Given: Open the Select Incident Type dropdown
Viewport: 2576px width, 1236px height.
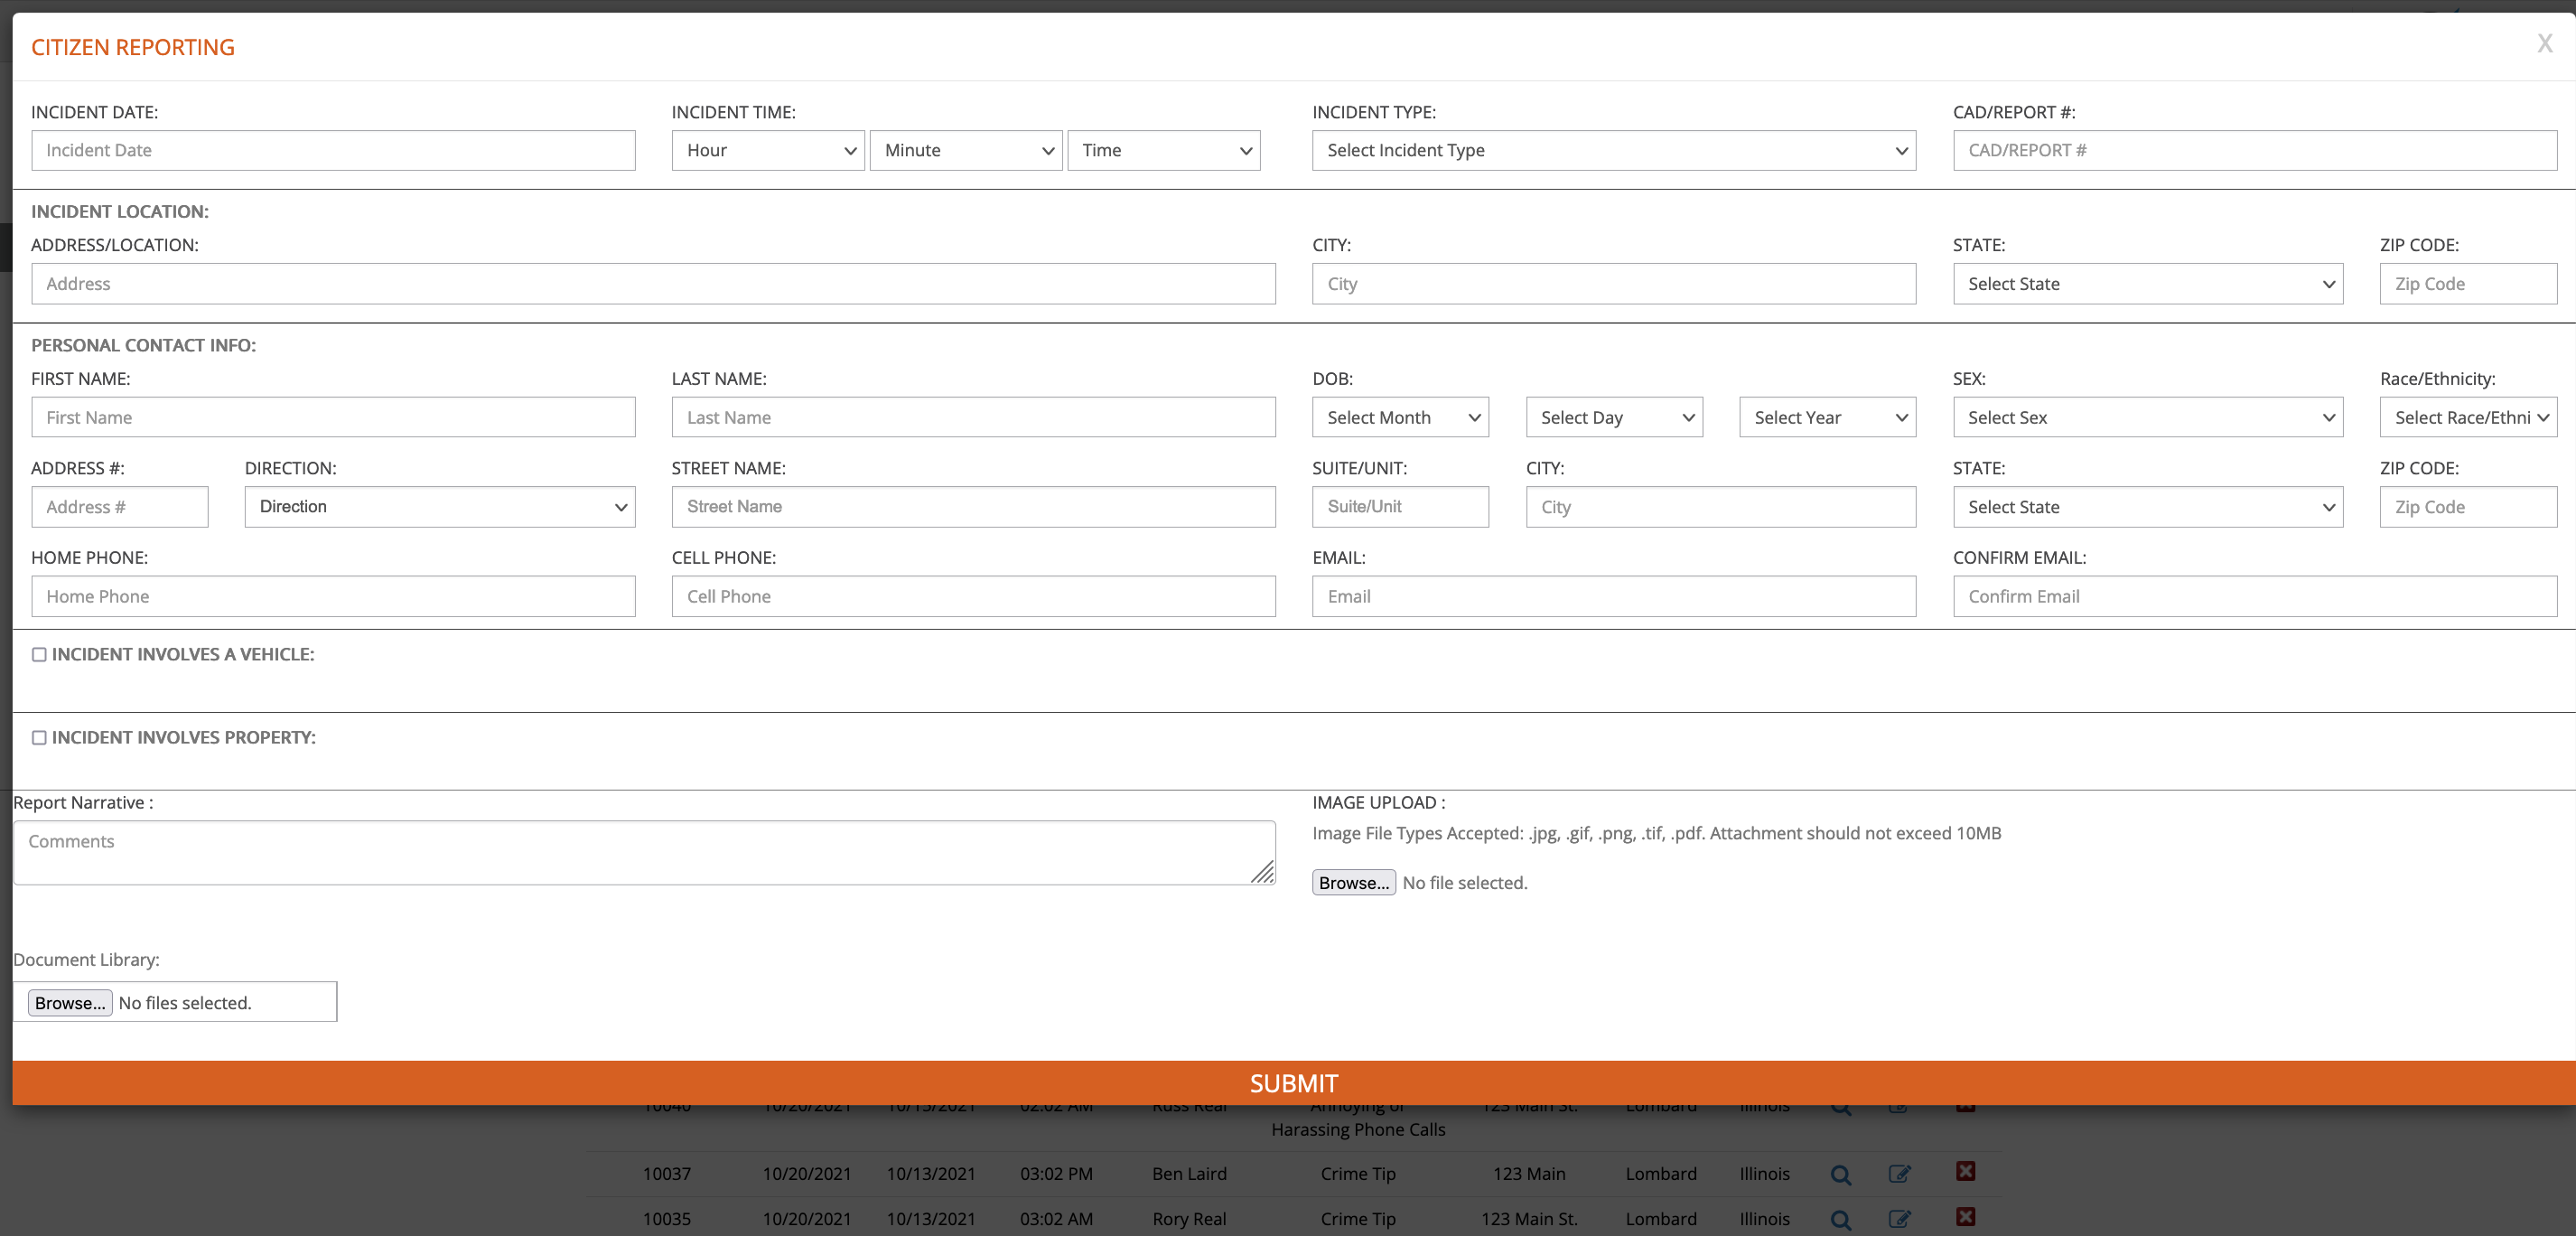Looking at the screenshot, I should [1613, 150].
